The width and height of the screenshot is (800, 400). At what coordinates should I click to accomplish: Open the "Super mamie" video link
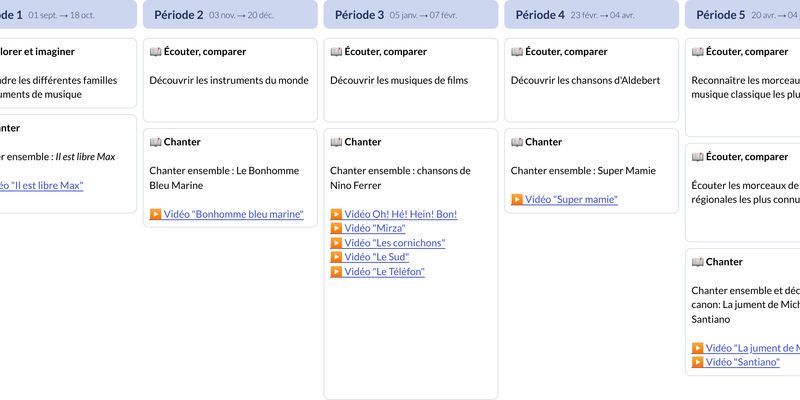pos(571,200)
